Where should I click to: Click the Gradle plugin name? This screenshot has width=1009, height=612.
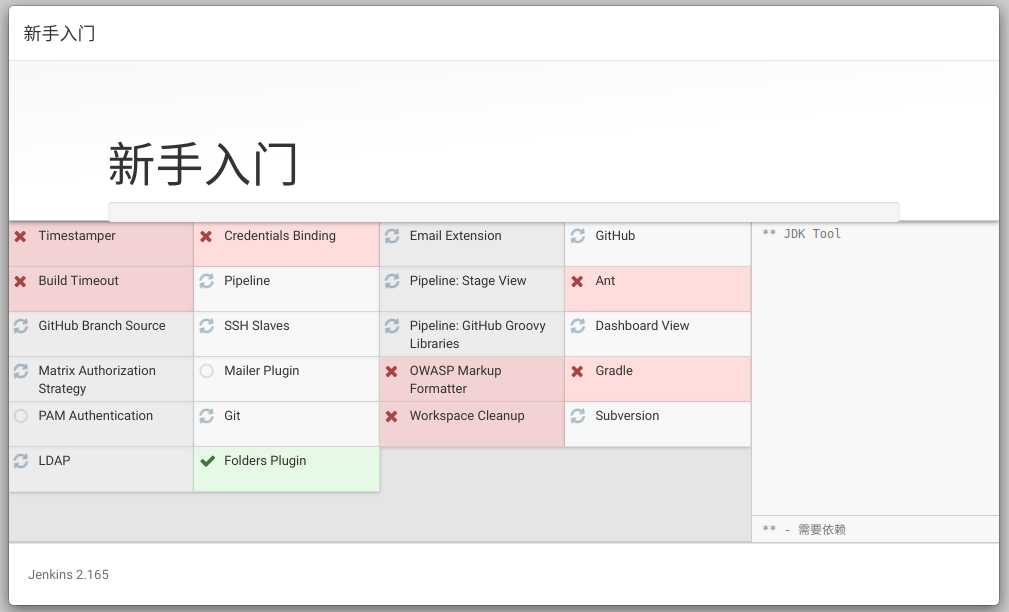click(614, 371)
